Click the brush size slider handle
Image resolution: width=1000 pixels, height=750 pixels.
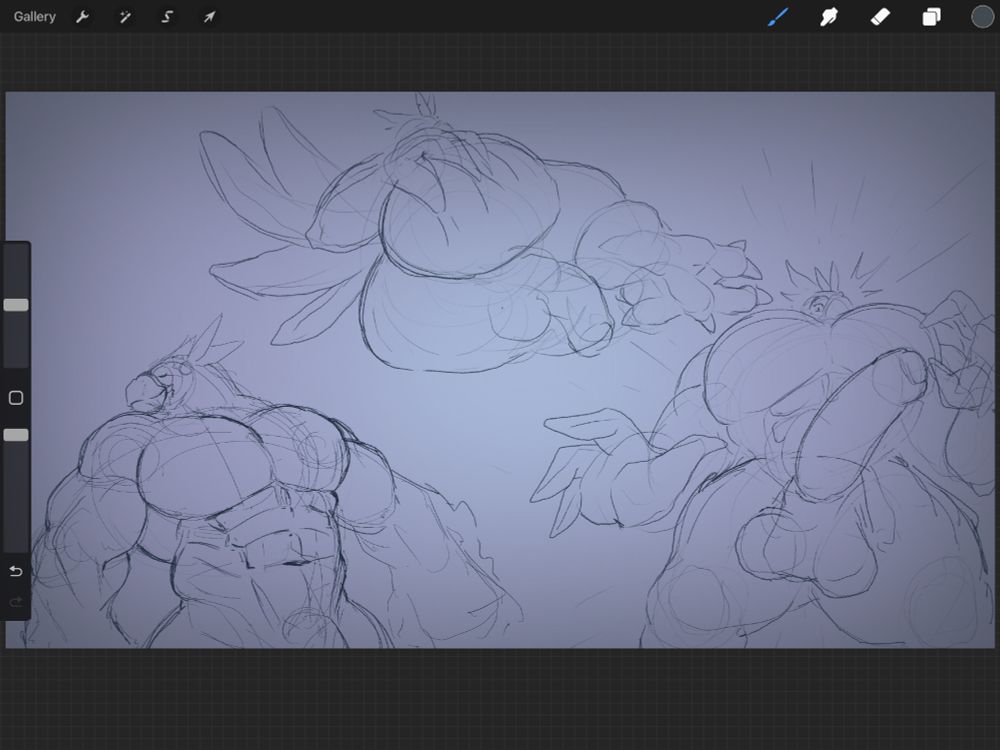tap(16, 305)
